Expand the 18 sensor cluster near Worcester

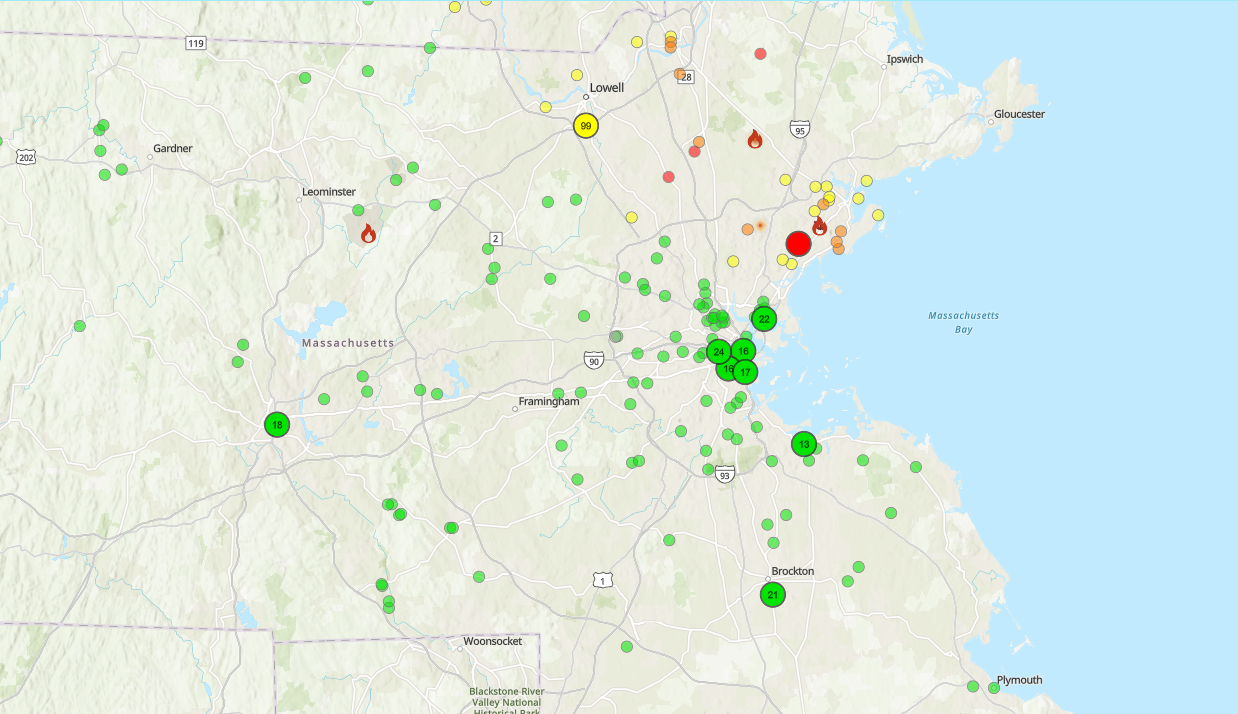coord(276,424)
